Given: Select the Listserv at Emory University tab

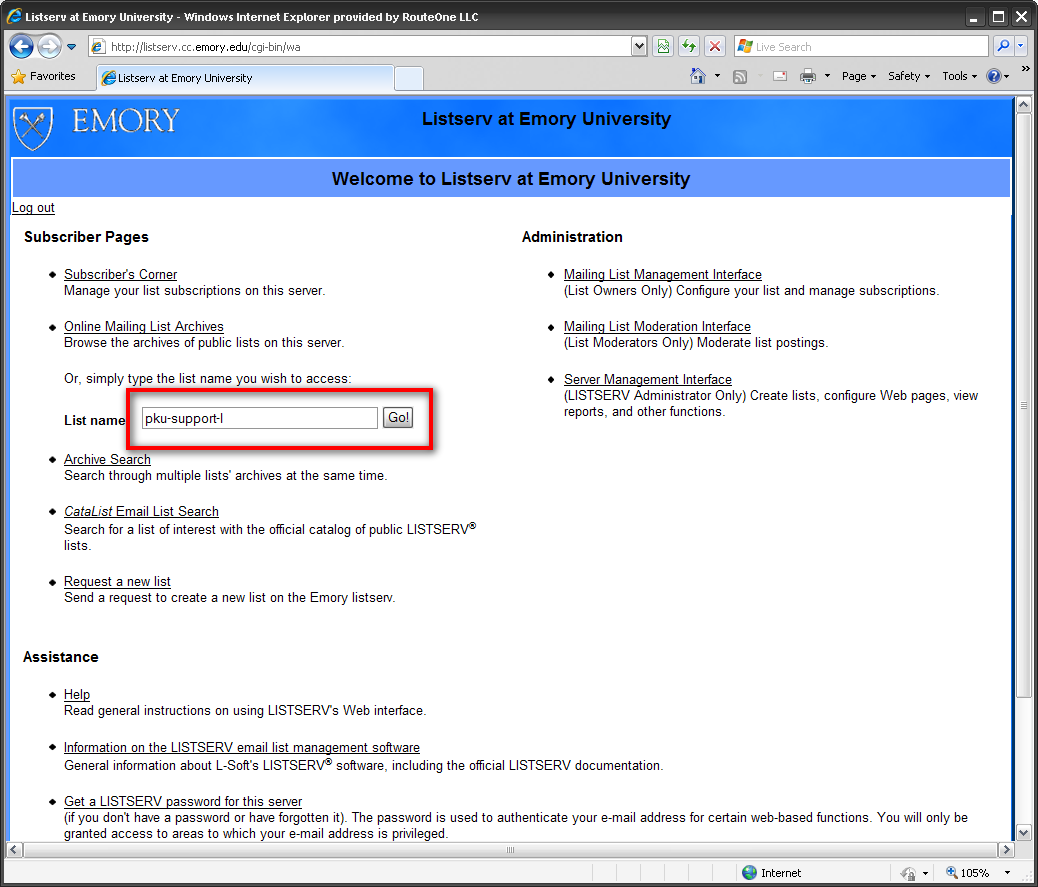Looking at the screenshot, I should click(x=245, y=77).
